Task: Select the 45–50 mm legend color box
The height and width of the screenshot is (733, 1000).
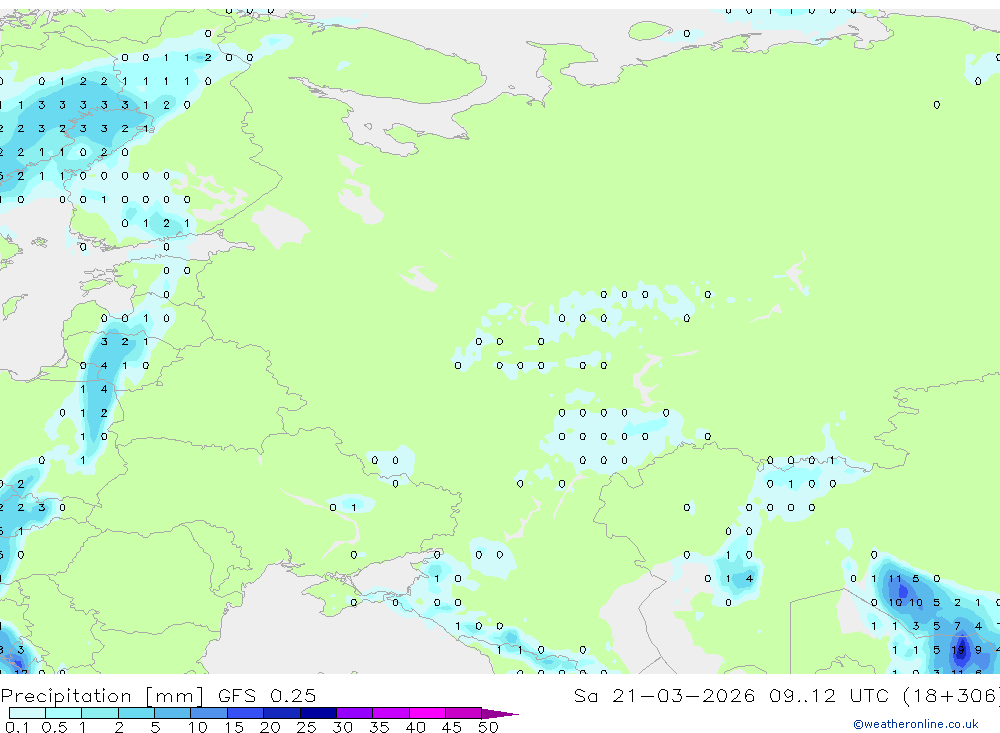Action: point(464,713)
